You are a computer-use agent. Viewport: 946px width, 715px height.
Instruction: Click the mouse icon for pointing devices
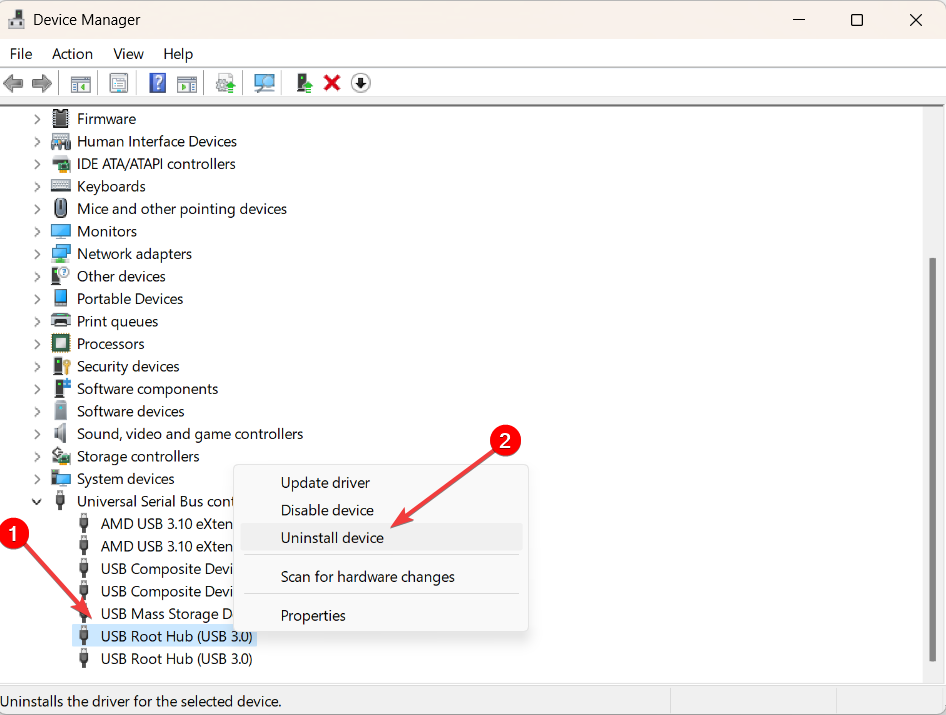point(60,208)
